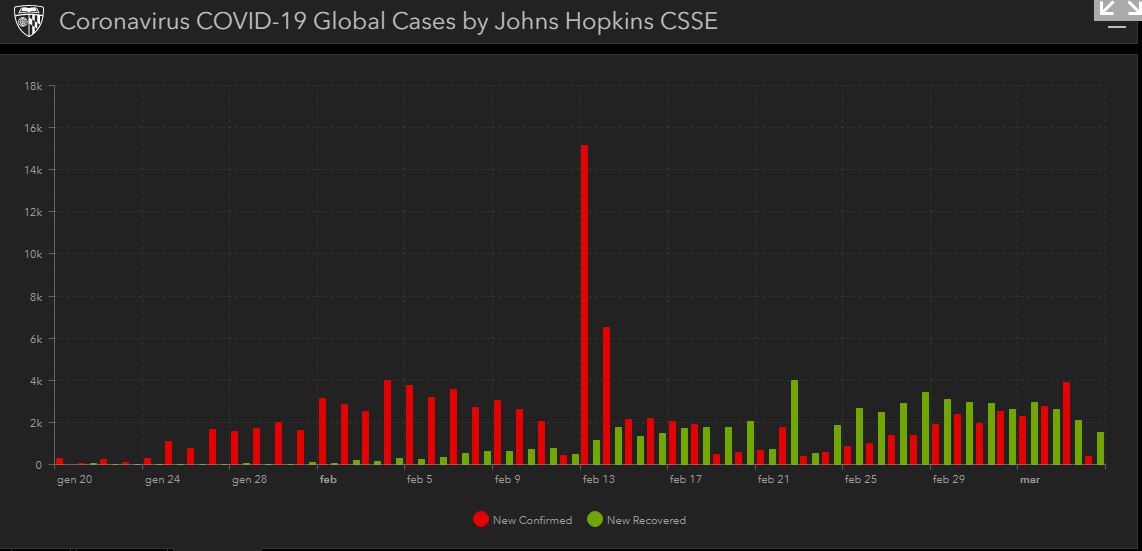Viewport: 1142px width, 551px height.
Task: Click the 18k y-axis label
Action: (34, 86)
